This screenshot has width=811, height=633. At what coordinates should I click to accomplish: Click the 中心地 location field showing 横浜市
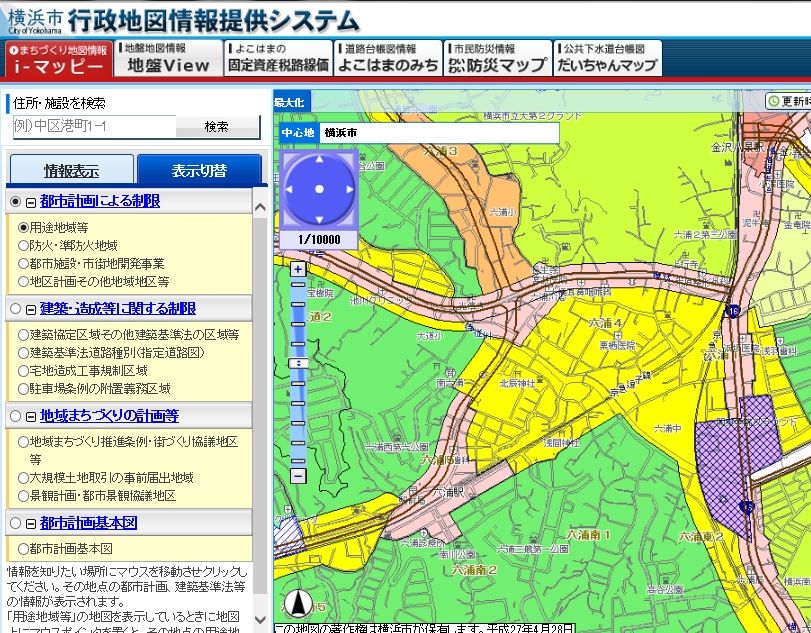pyautogui.click(x=439, y=133)
